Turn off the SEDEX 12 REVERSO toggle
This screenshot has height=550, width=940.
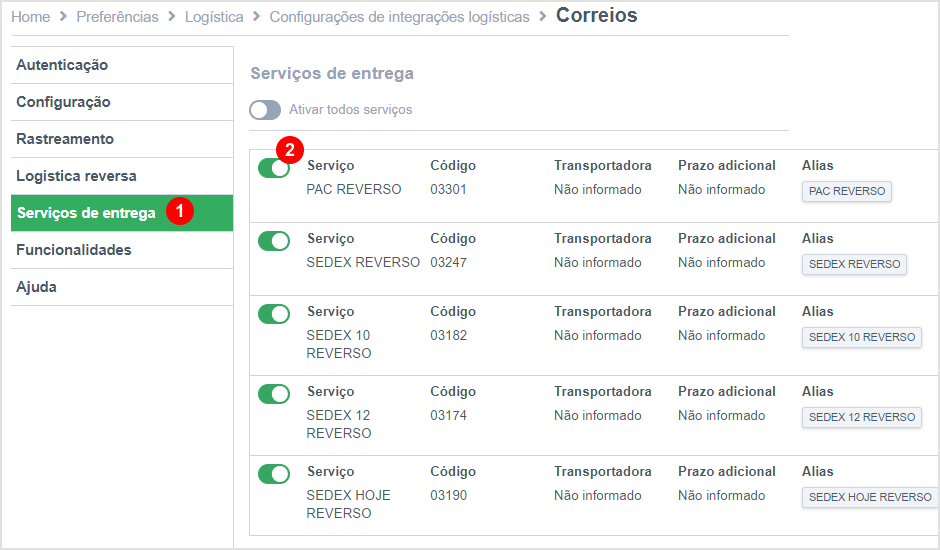click(x=274, y=394)
